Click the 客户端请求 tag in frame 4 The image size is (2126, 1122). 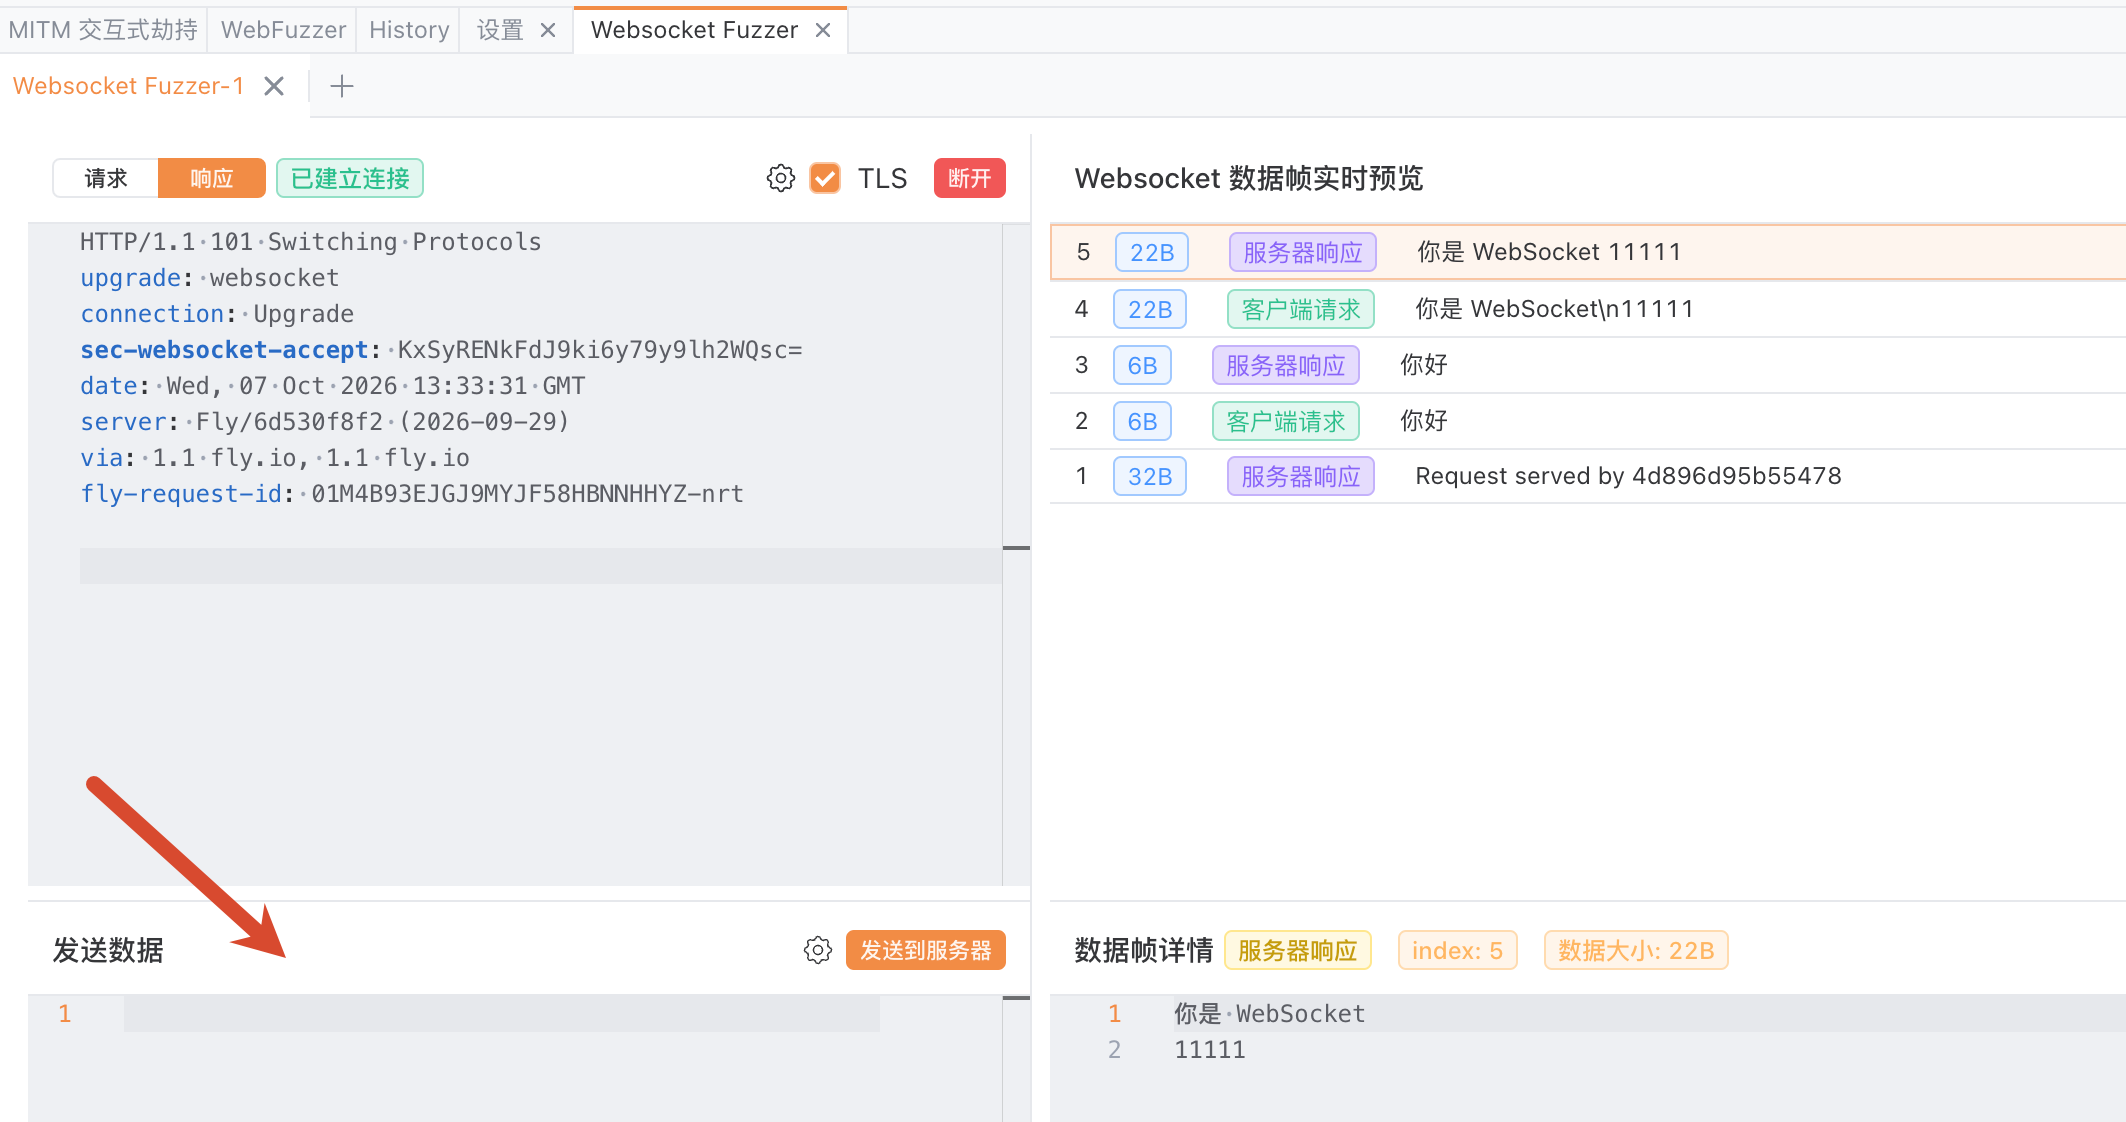tap(1300, 309)
